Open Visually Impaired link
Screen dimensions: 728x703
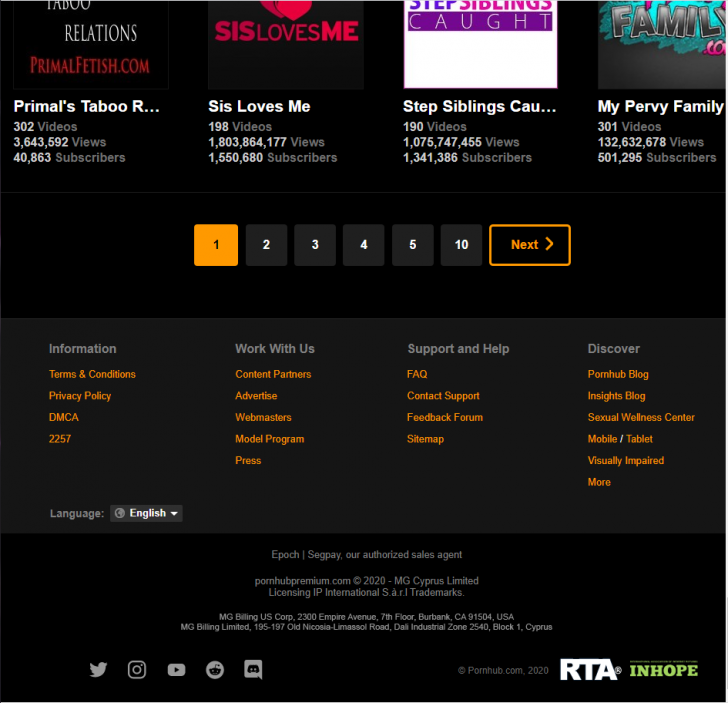click(x=625, y=460)
